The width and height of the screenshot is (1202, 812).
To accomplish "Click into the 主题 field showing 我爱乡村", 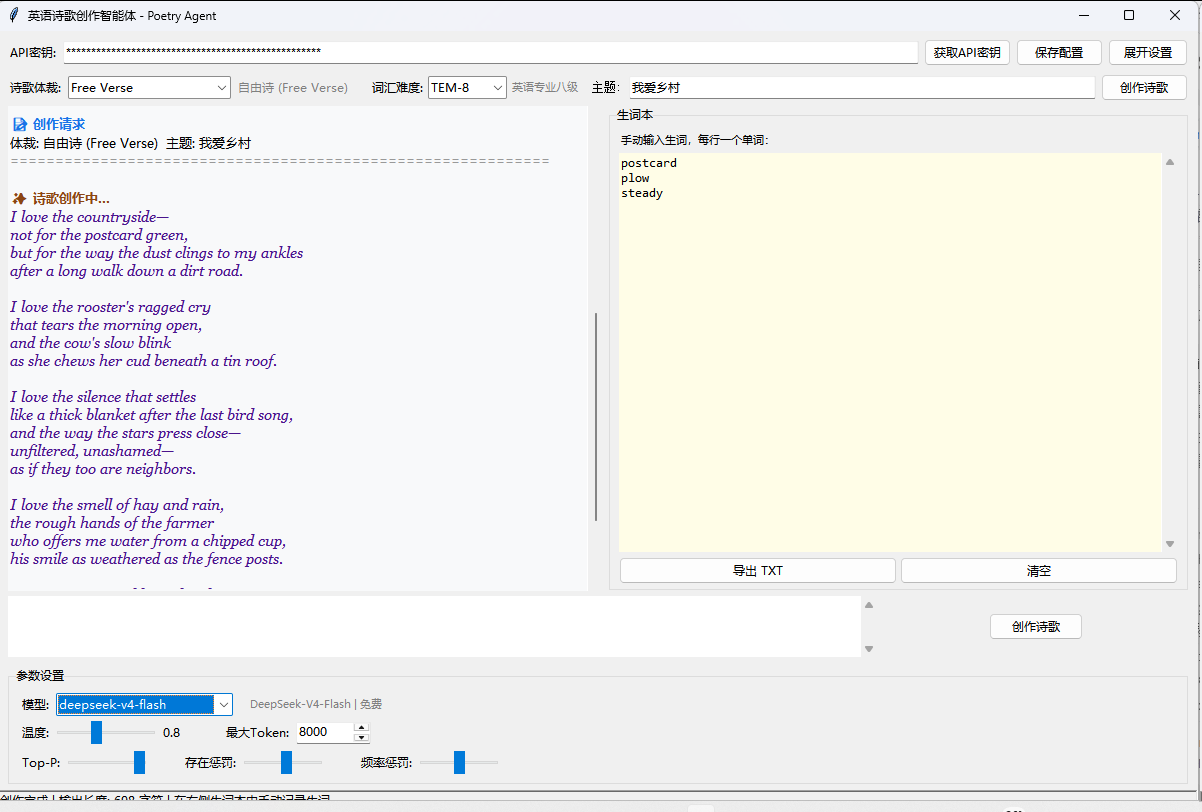I will point(861,88).
